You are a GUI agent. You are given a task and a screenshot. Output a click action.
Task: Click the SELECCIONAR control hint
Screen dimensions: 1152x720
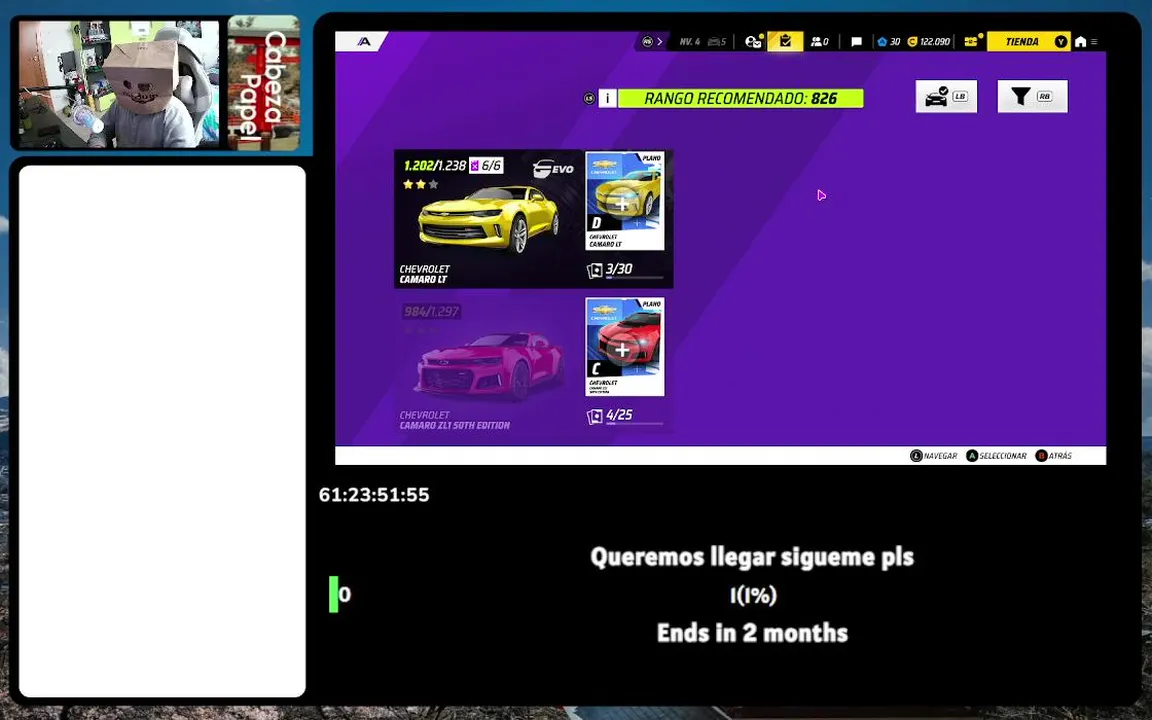[x=996, y=456]
